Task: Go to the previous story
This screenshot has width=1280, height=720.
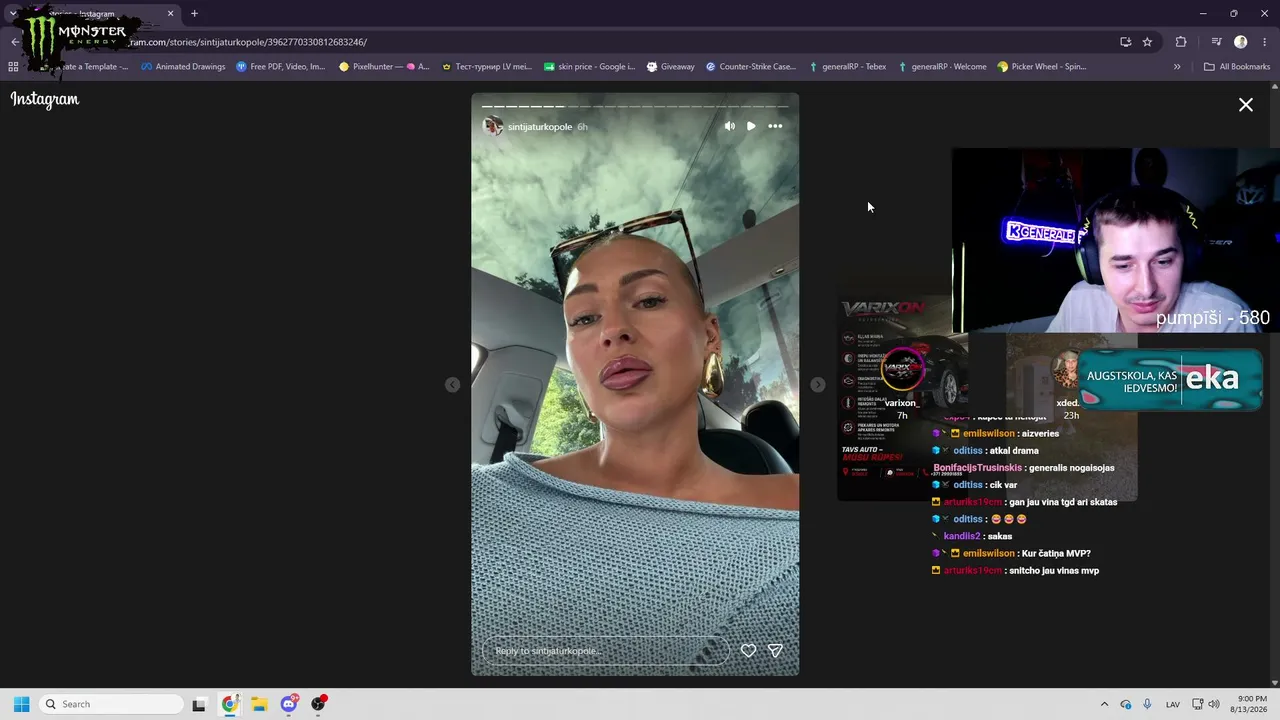Action: (452, 385)
